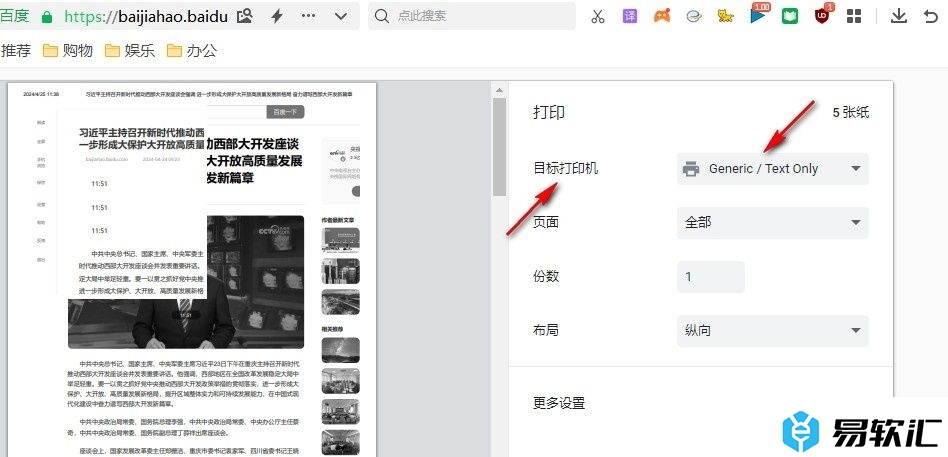This screenshot has height=457, width=948.
Task: Click the first 相关推荐 thumbnail in preview
Action: [340, 350]
